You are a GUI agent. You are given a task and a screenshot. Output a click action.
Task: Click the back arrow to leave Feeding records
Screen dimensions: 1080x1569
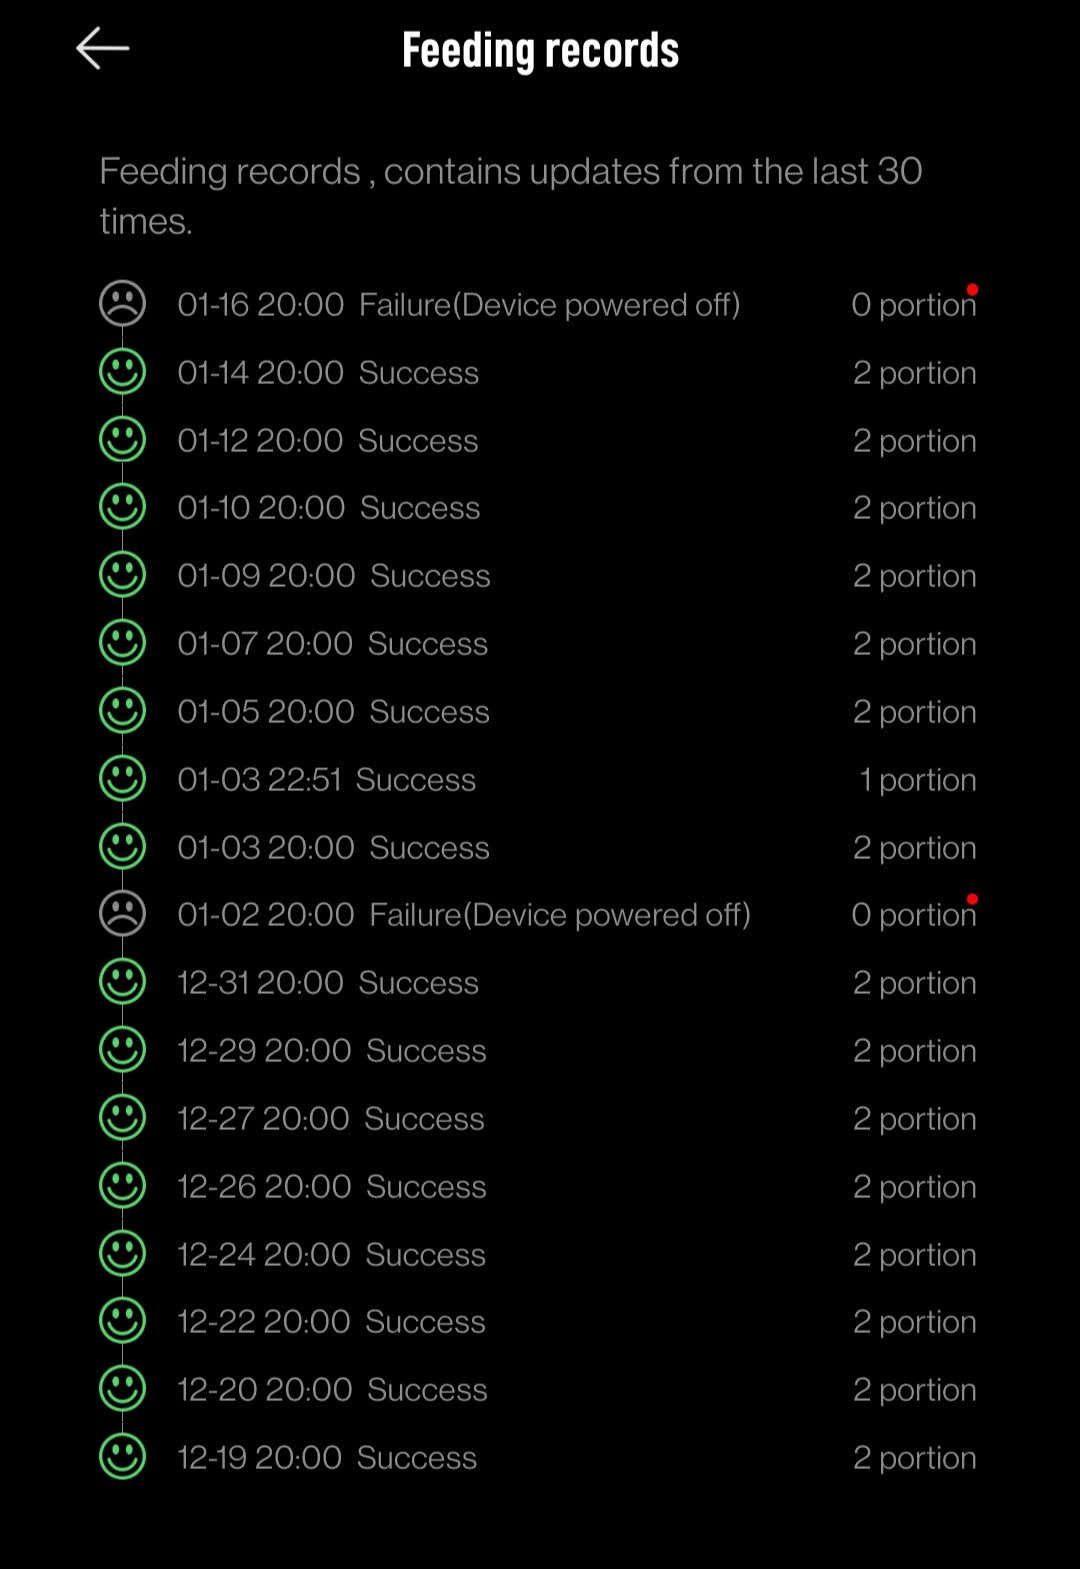pyautogui.click(x=101, y=47)
